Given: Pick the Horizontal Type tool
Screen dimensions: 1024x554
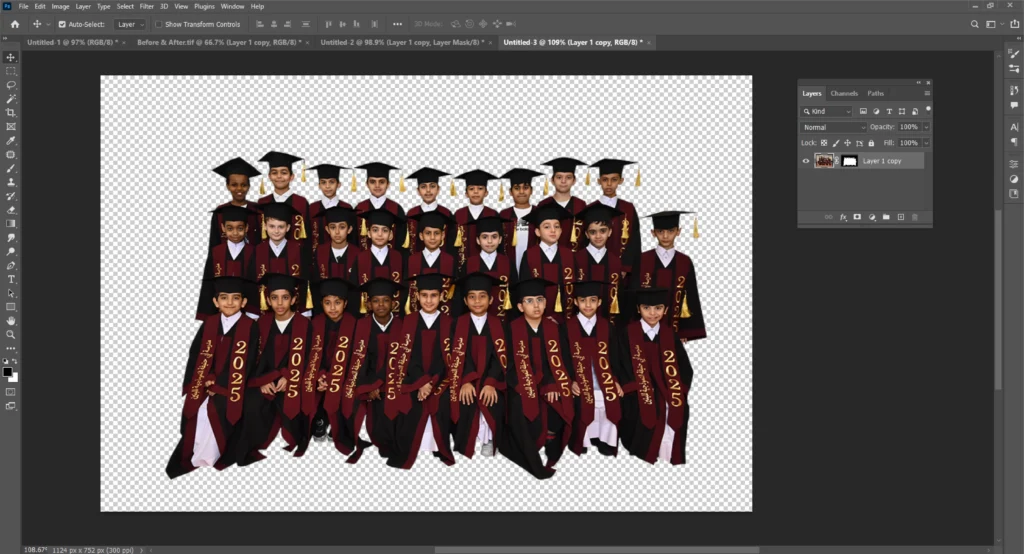Looking at the screenshot, I should tap(11, 280).
